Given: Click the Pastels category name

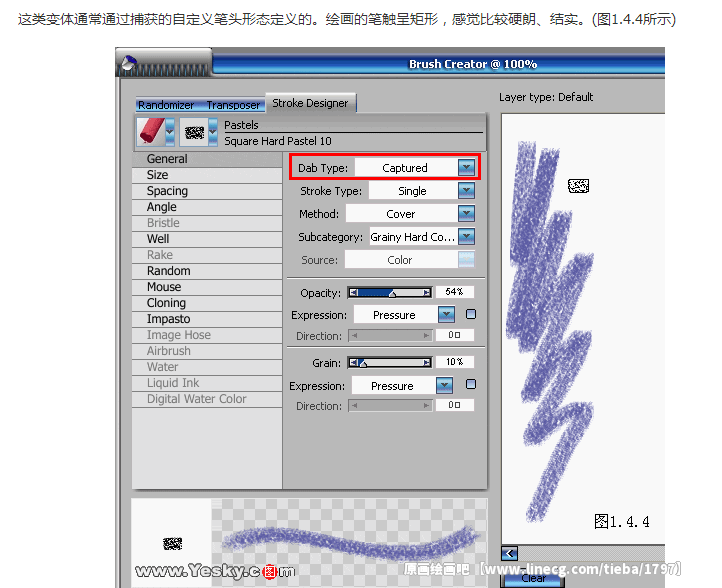Looking at the screenshot, I should pyautogui.click(x=241, y=125).
